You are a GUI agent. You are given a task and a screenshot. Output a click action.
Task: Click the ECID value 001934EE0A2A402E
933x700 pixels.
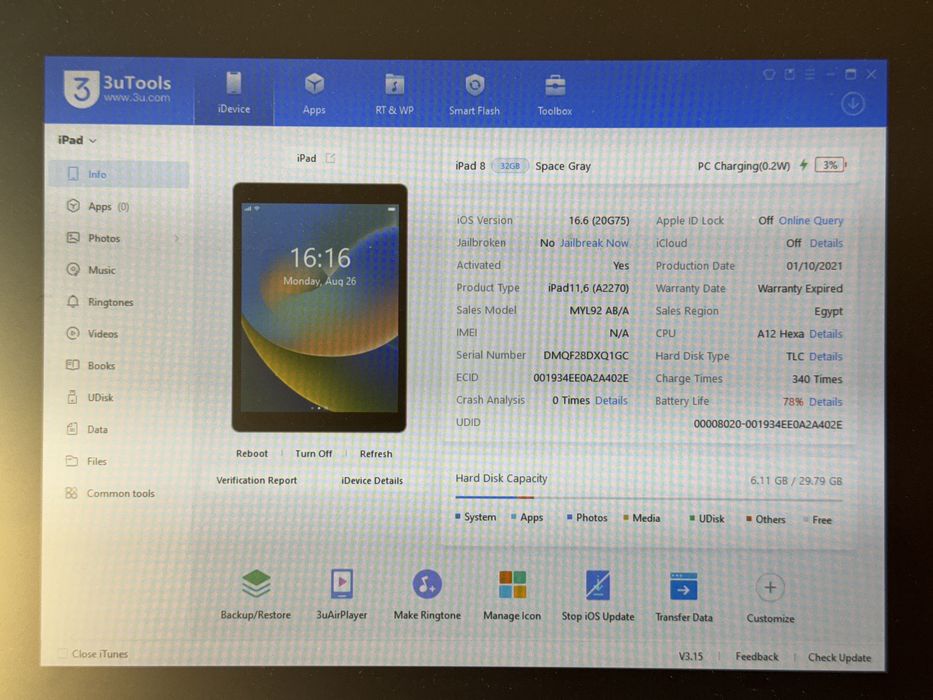pos(581,378)
